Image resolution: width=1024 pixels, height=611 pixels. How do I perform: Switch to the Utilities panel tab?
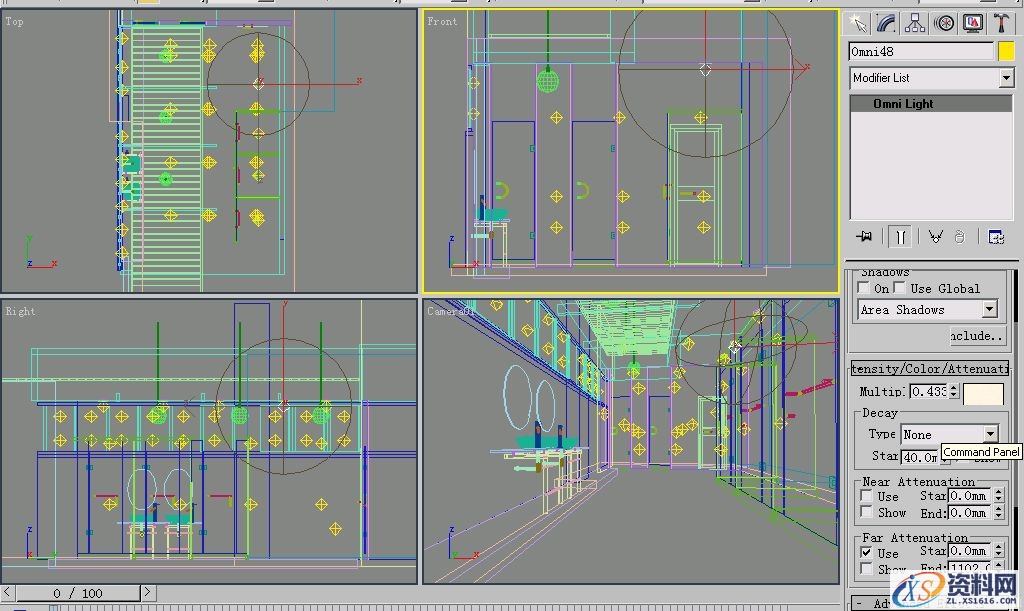(x=1001, y=22)
